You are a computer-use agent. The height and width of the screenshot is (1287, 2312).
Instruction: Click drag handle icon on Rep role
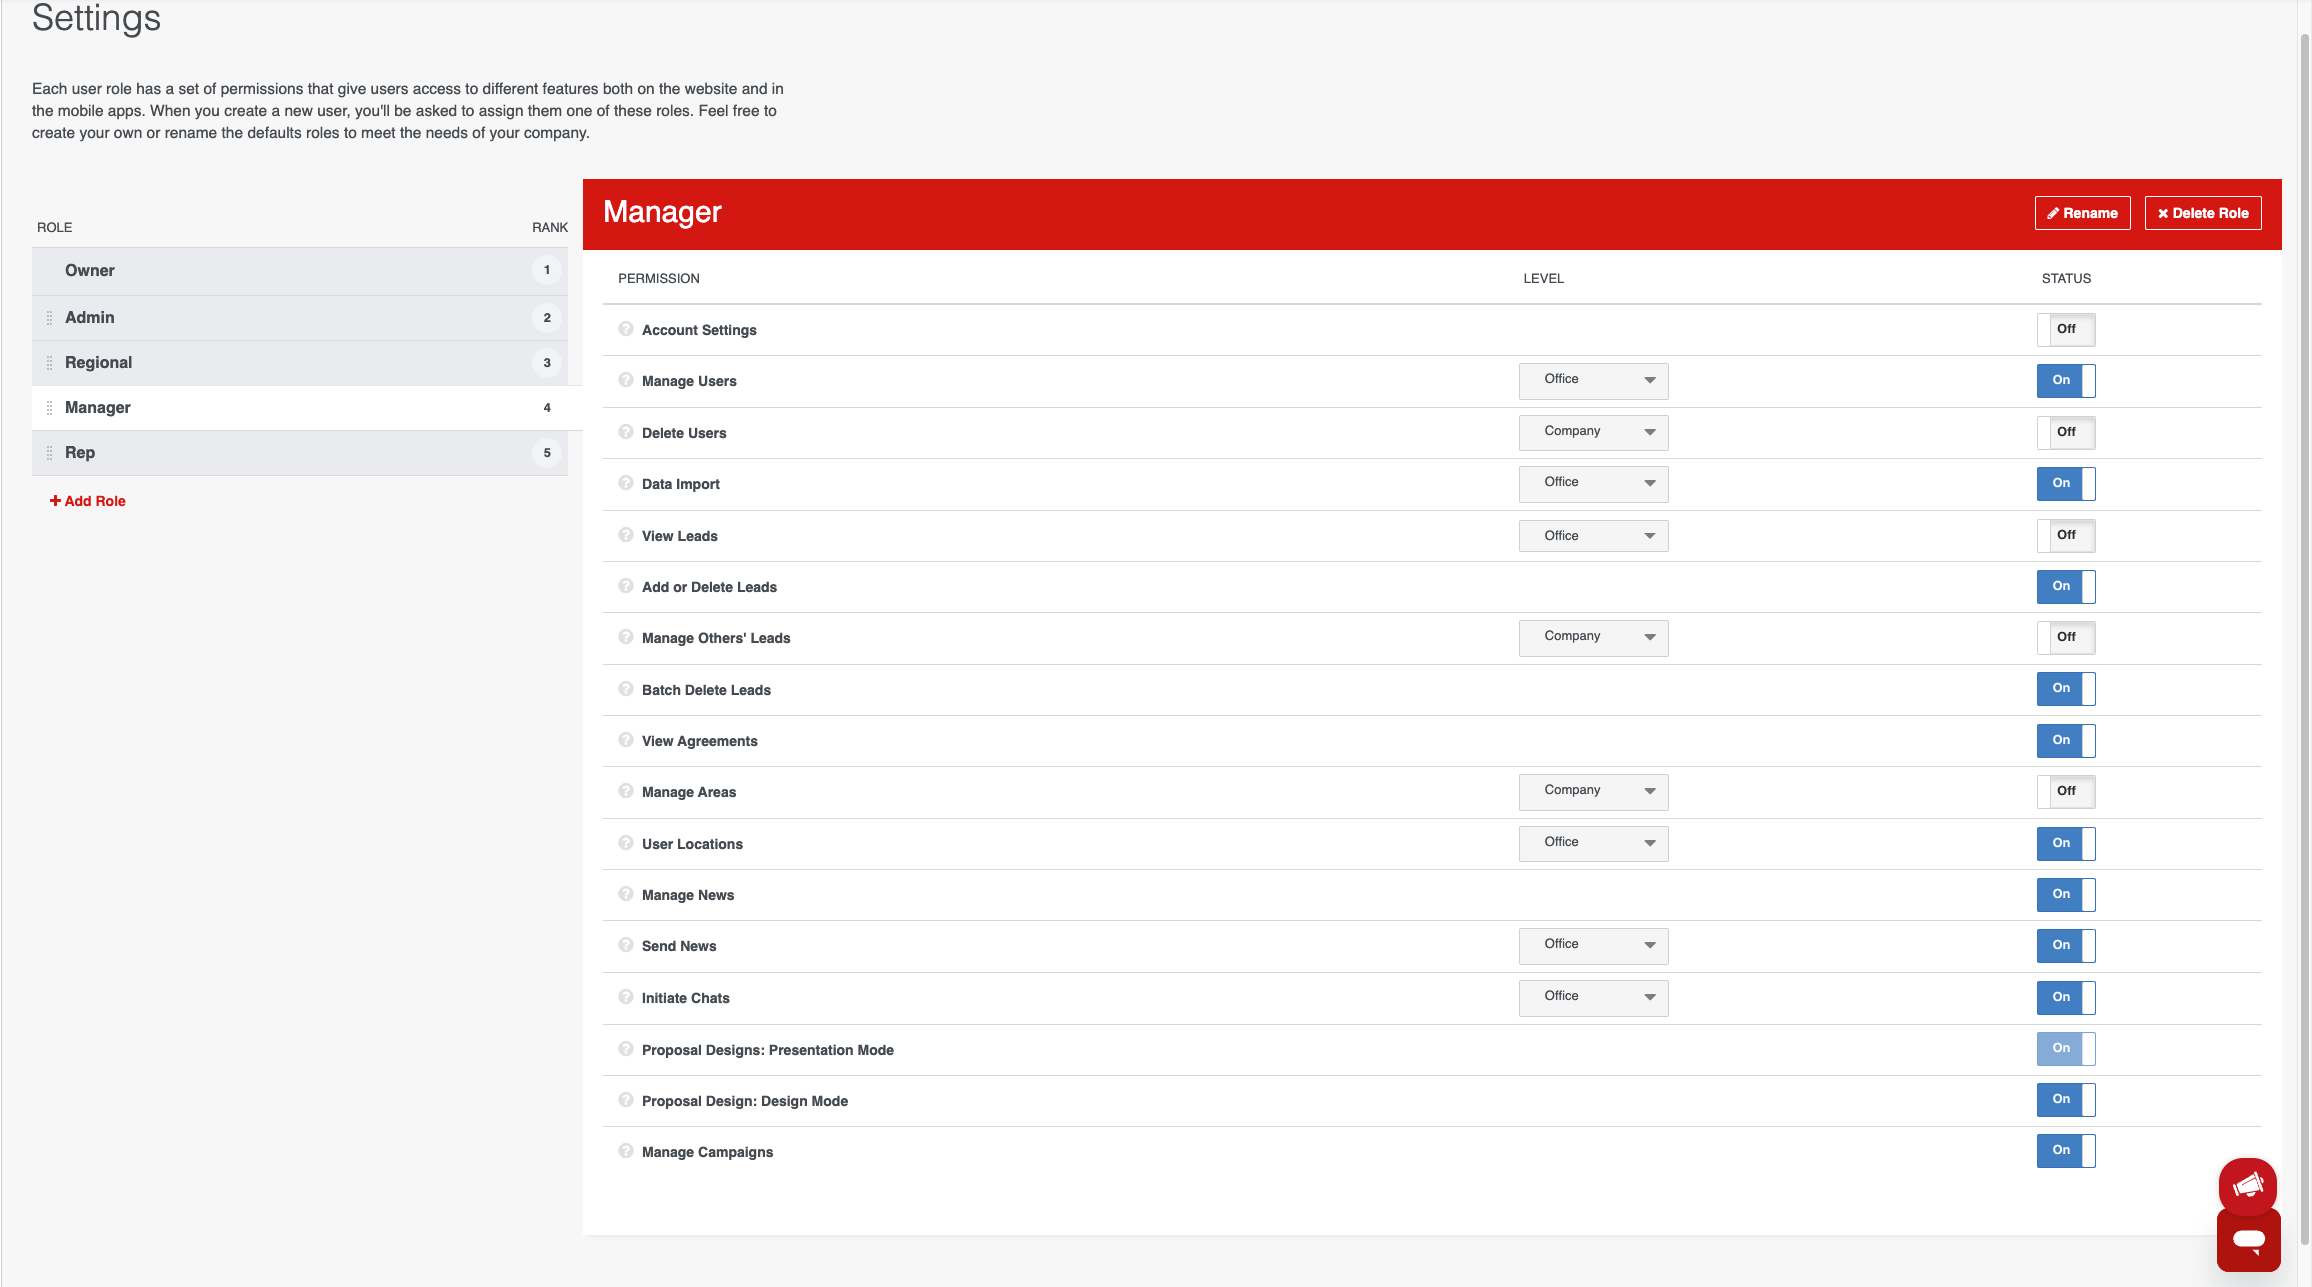pyautogui.click(x=49, y=453)
